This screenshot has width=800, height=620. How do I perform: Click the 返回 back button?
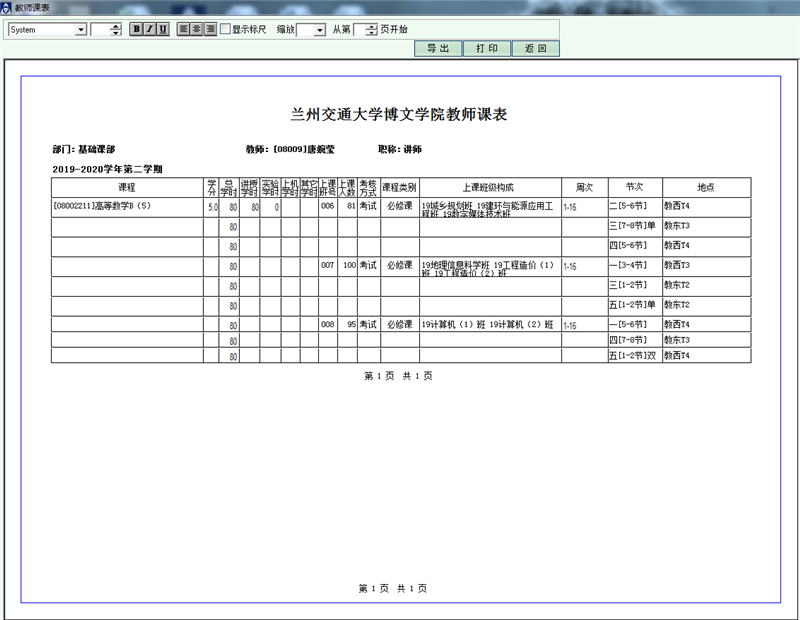[535, 48]
